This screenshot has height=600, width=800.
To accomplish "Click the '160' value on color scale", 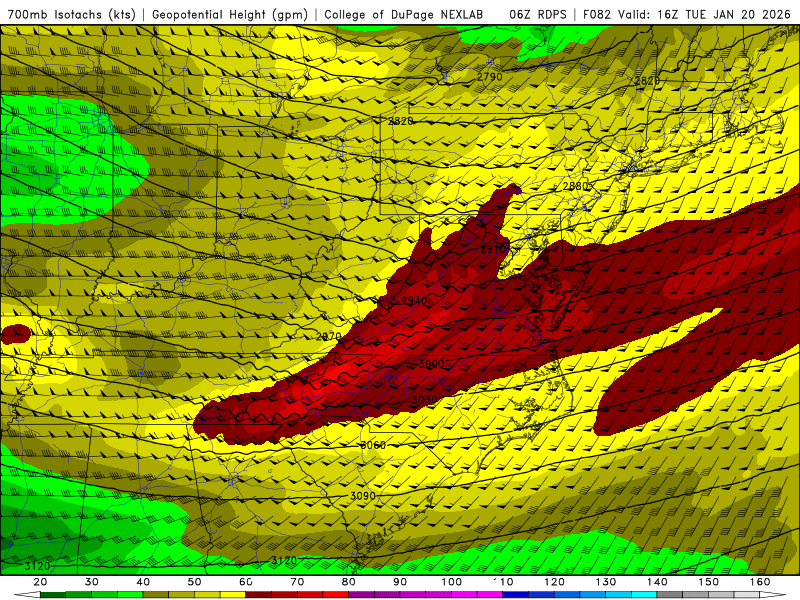I will pos(760,582).
